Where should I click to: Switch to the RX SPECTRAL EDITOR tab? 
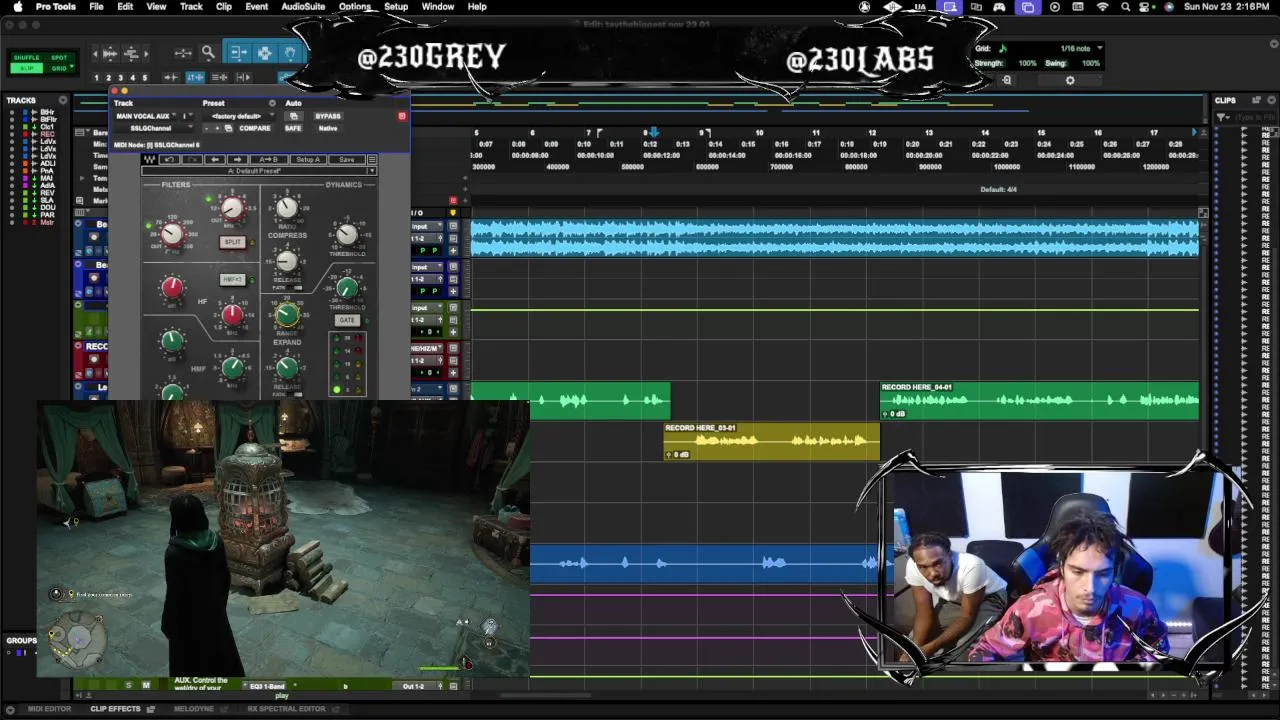(286, 709)
